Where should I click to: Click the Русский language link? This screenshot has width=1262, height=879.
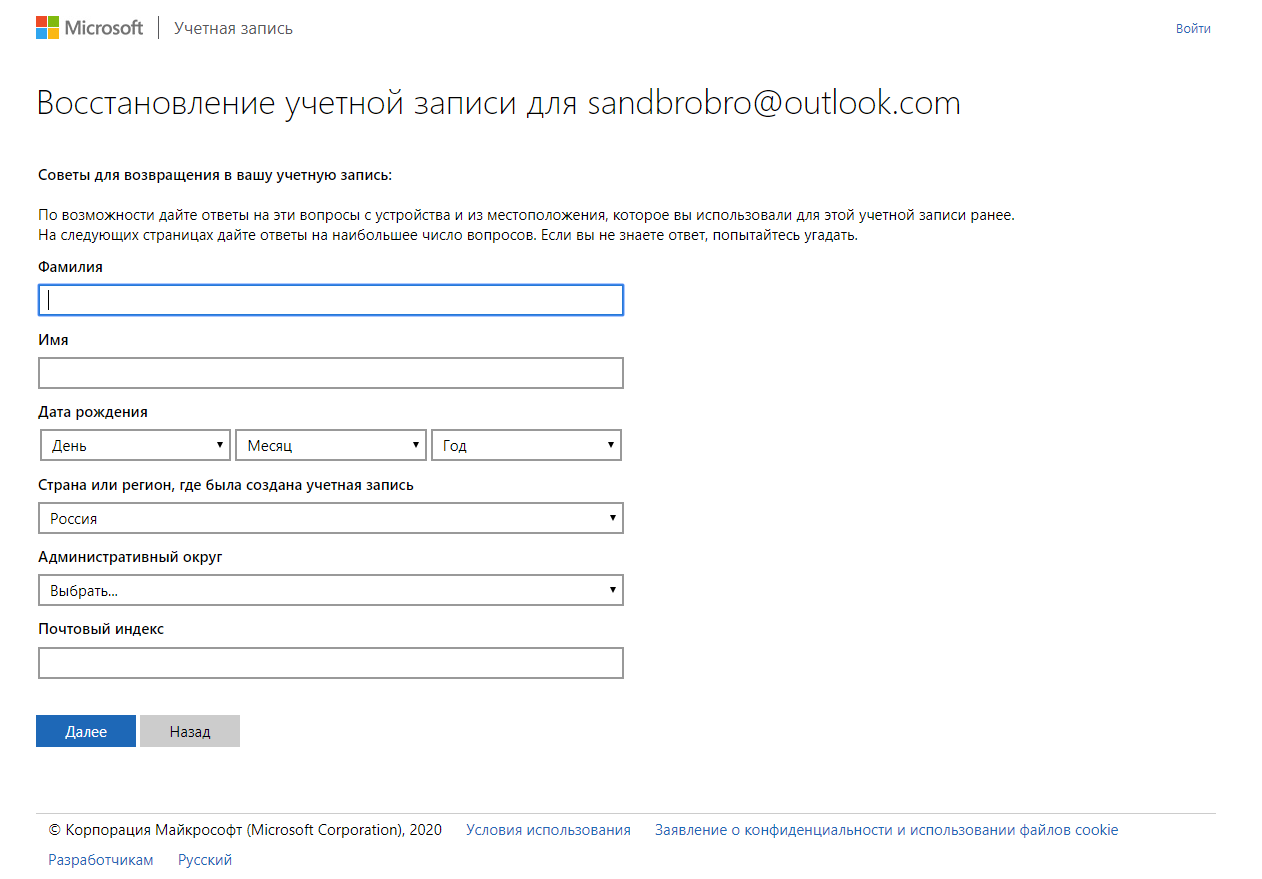click(x=205, y=860)
